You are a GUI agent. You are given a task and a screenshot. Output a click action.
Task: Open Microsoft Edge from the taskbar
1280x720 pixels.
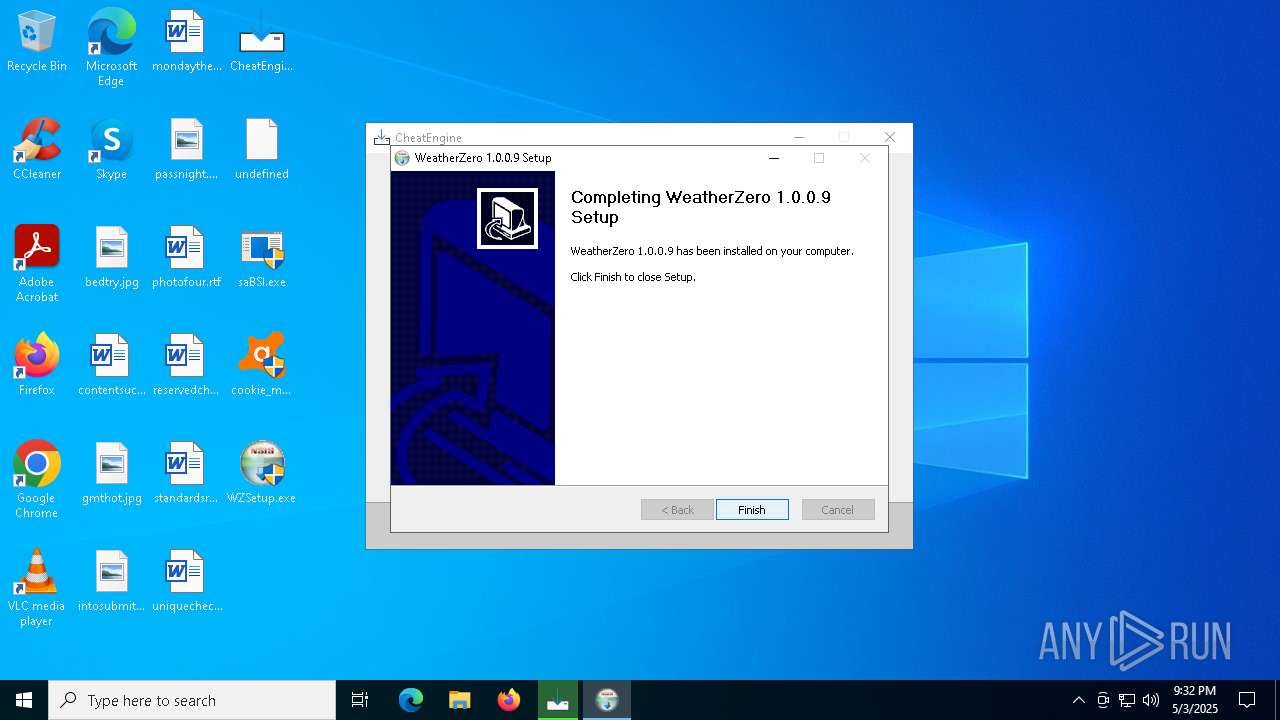(x=411, y=700)
